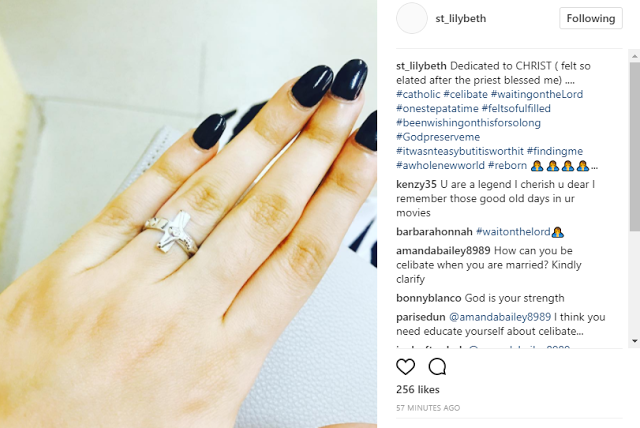Image resolution: width=640 pixels, height=428 pixels.
Task: Open the comment bubble icon
Action: (437, 367)
